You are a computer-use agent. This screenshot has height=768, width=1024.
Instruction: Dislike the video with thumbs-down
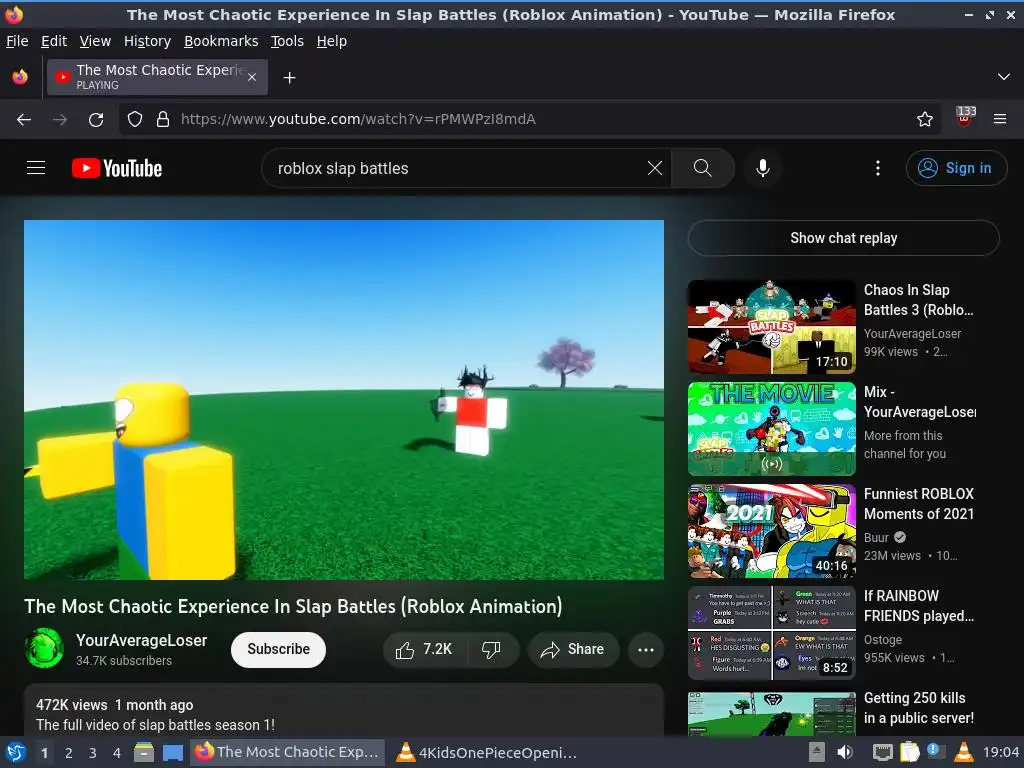pyautogui.click(x=492, y=649)
